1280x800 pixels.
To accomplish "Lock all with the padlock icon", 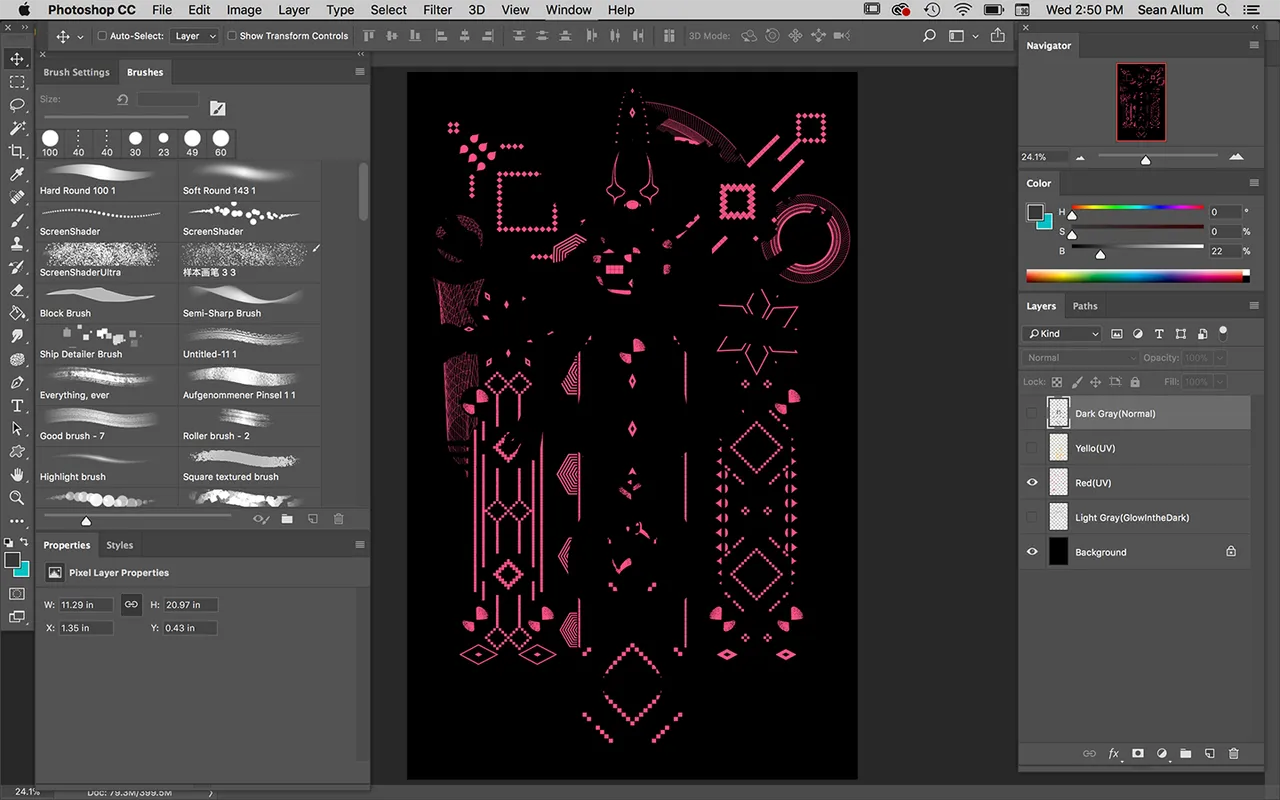I will [x=1135, y=382].
